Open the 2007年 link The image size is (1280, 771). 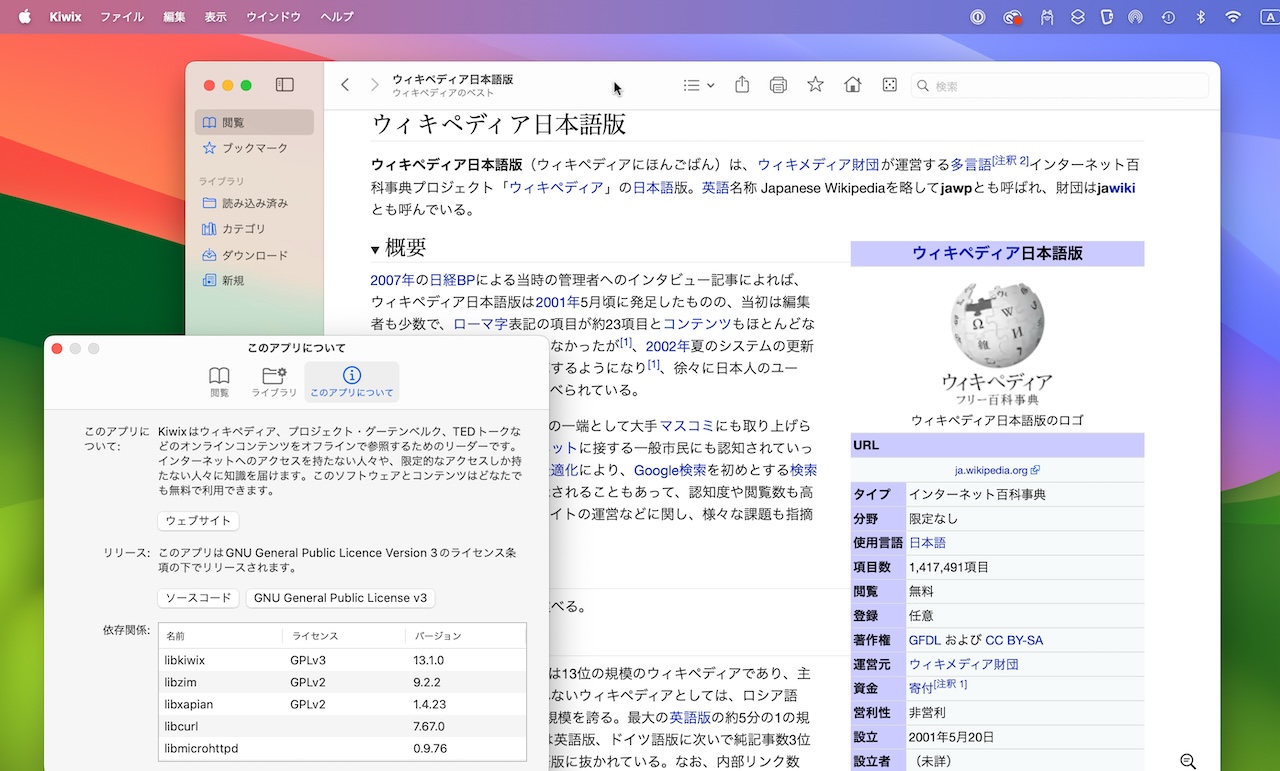[392, 280]
